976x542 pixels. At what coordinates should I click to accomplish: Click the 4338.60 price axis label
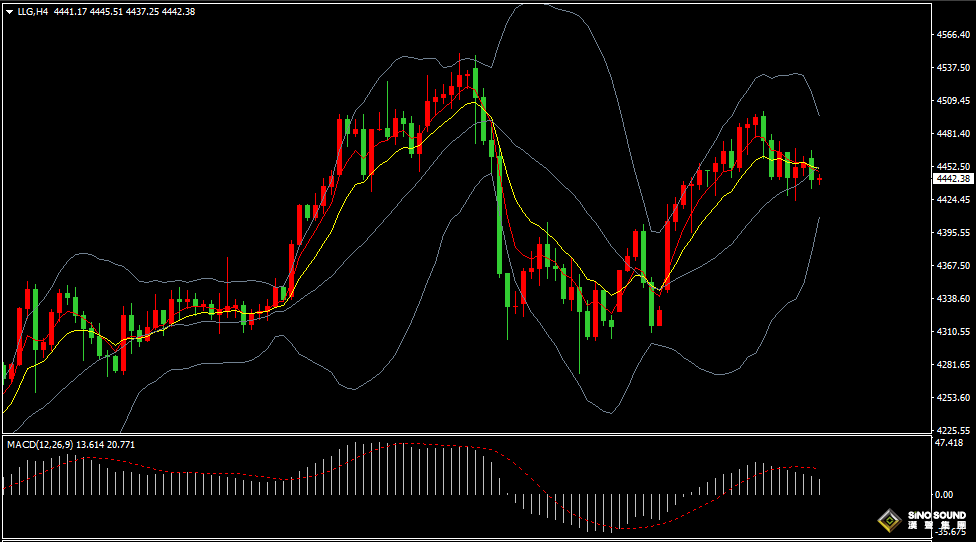click(x=951, y=298)
